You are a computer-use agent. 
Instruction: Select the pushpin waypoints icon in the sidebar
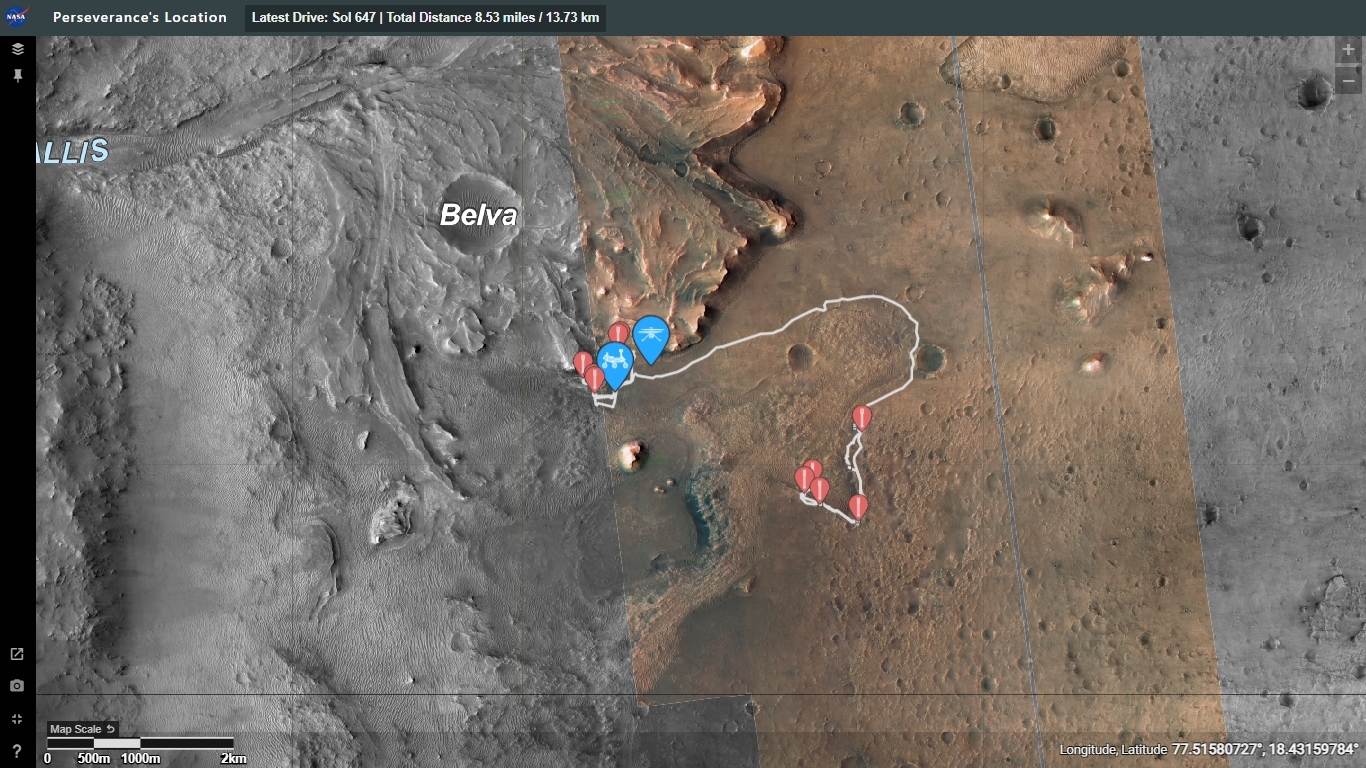(x=17, y=76)
